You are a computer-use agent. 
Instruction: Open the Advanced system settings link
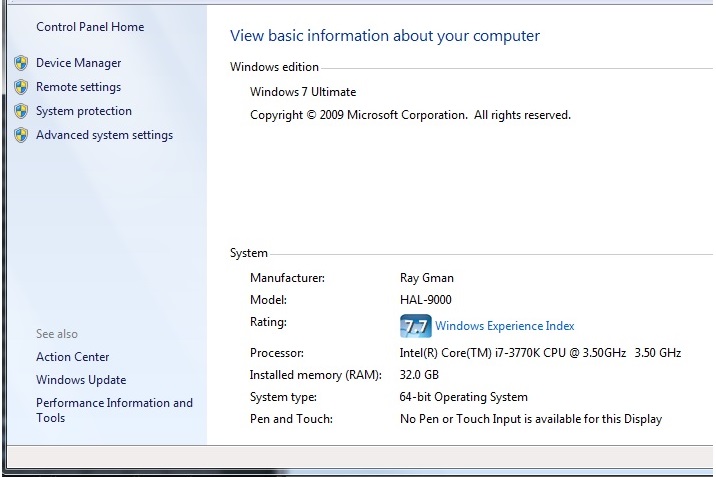pos(104,135)
